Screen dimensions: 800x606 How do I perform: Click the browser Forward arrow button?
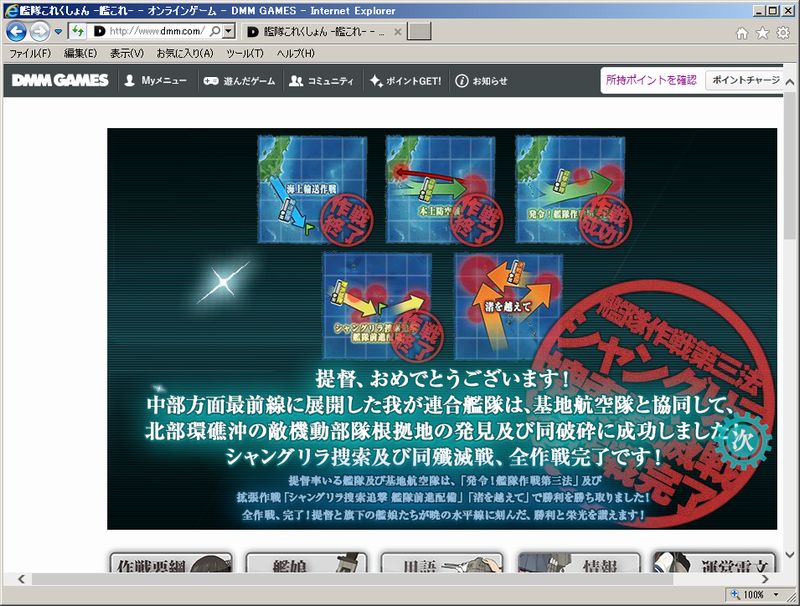tap(40, 32)
